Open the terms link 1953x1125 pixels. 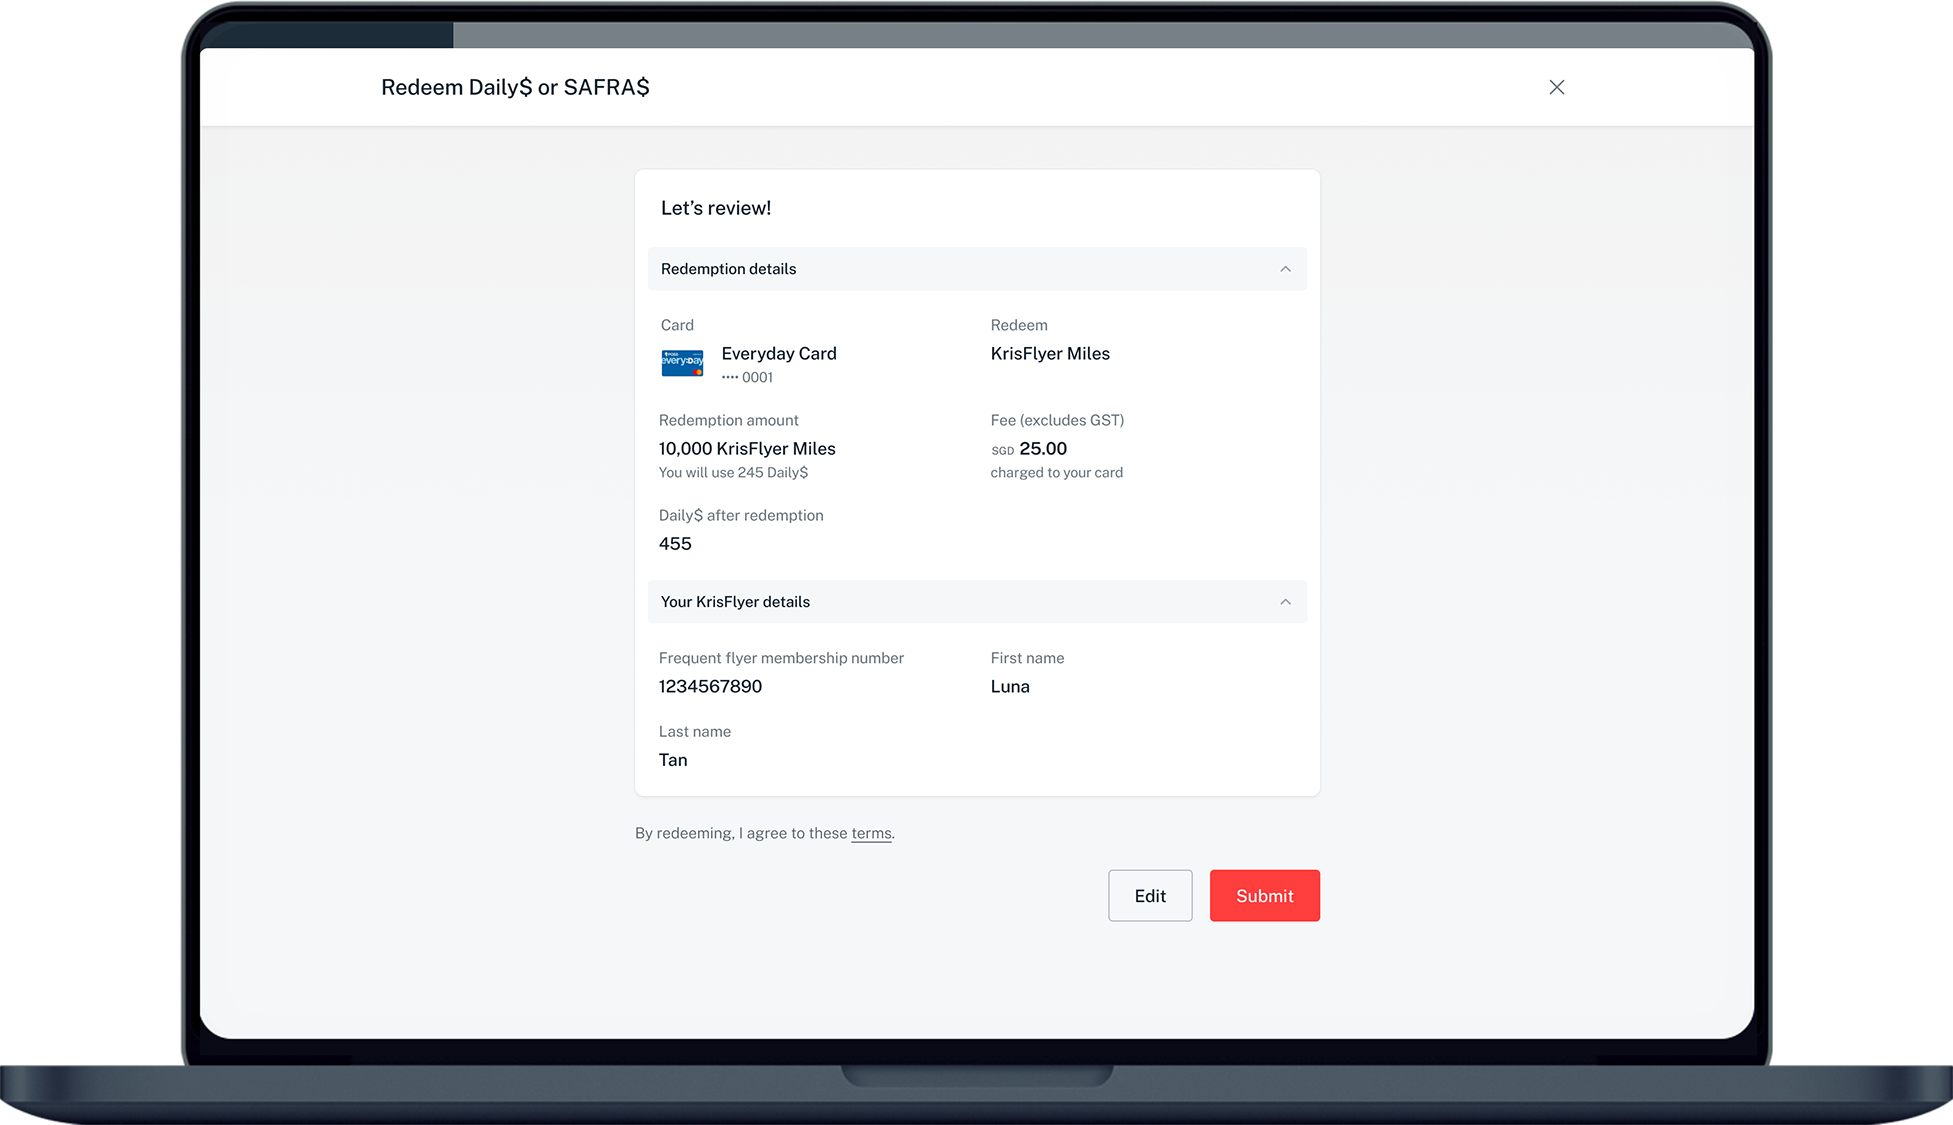(x=870, y=833)
